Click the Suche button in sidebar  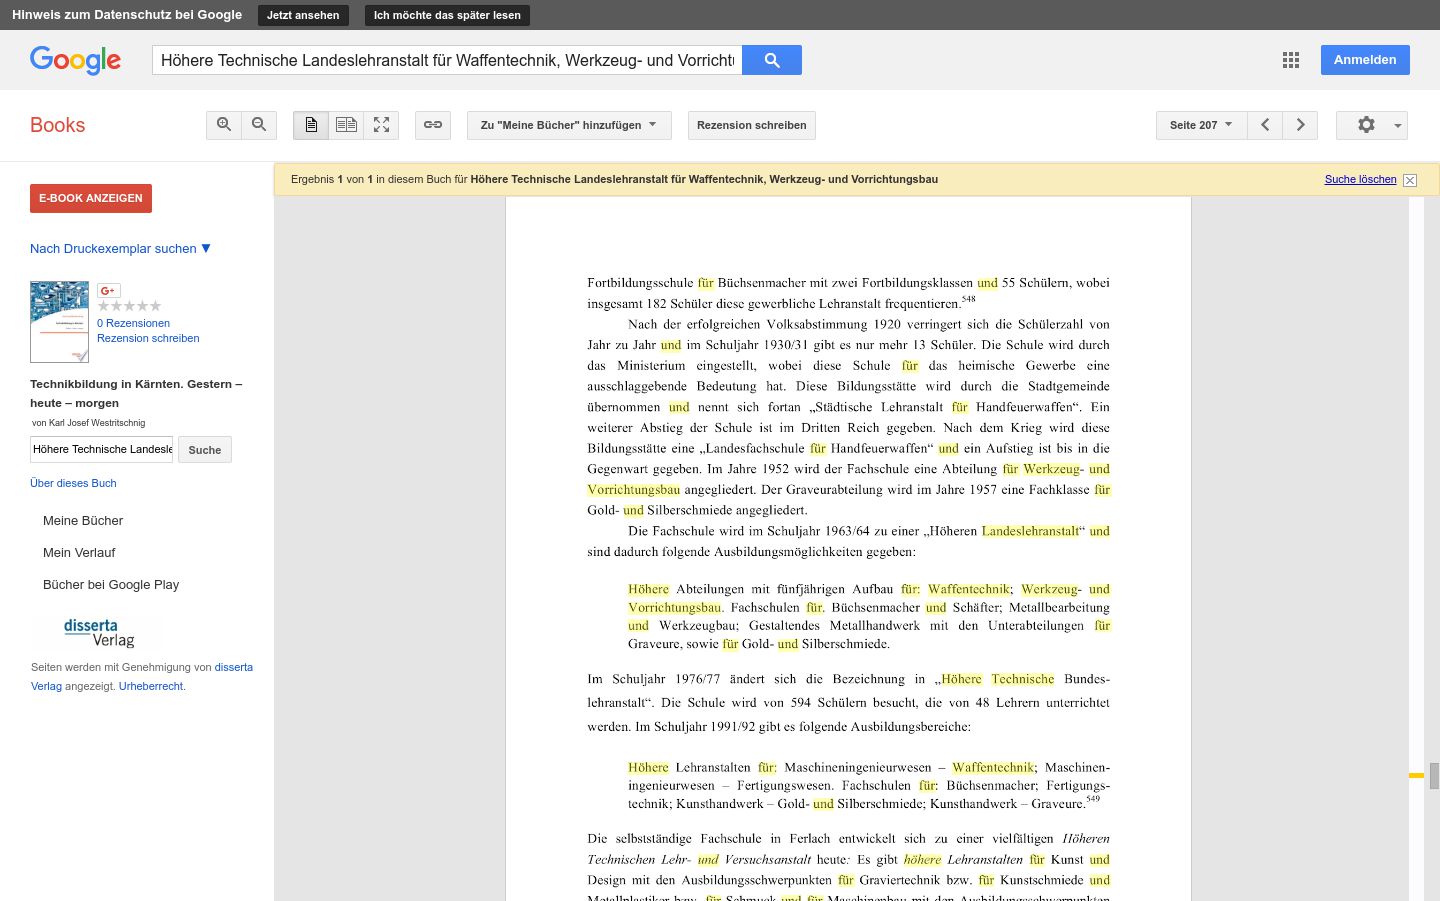(205, 450)
